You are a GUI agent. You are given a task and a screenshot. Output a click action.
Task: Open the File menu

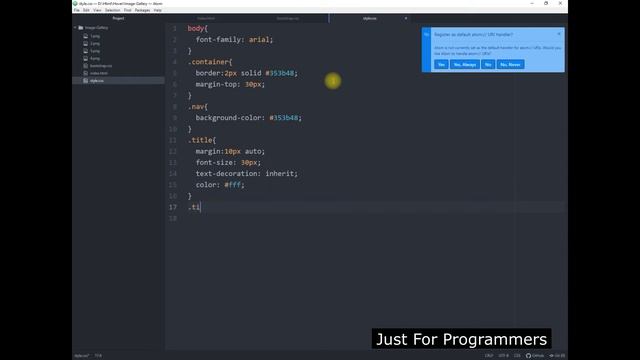[77, 10]
